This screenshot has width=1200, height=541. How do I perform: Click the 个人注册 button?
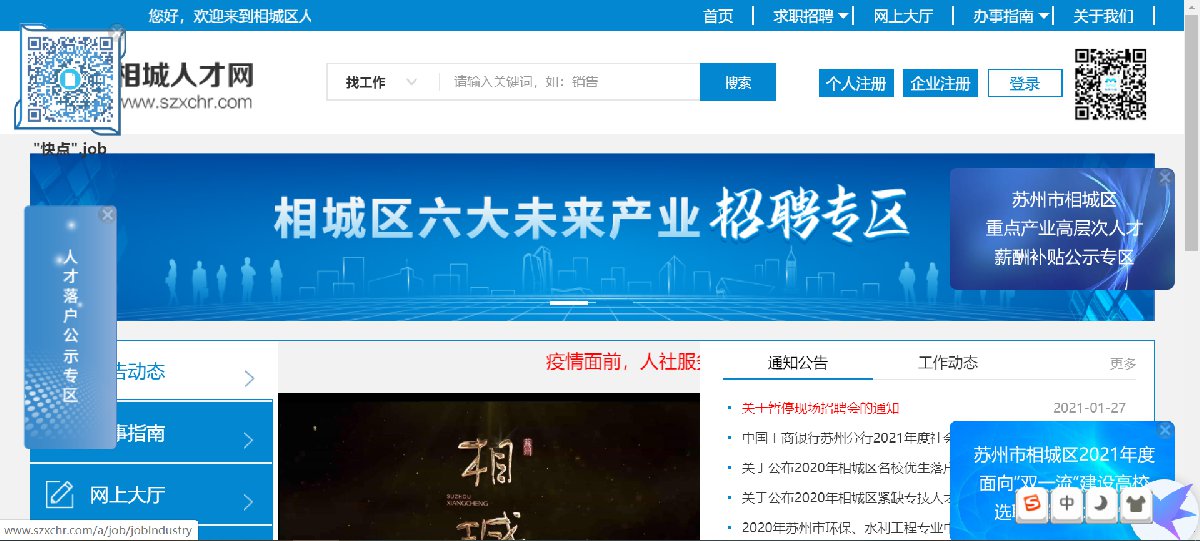coord(856,84)
